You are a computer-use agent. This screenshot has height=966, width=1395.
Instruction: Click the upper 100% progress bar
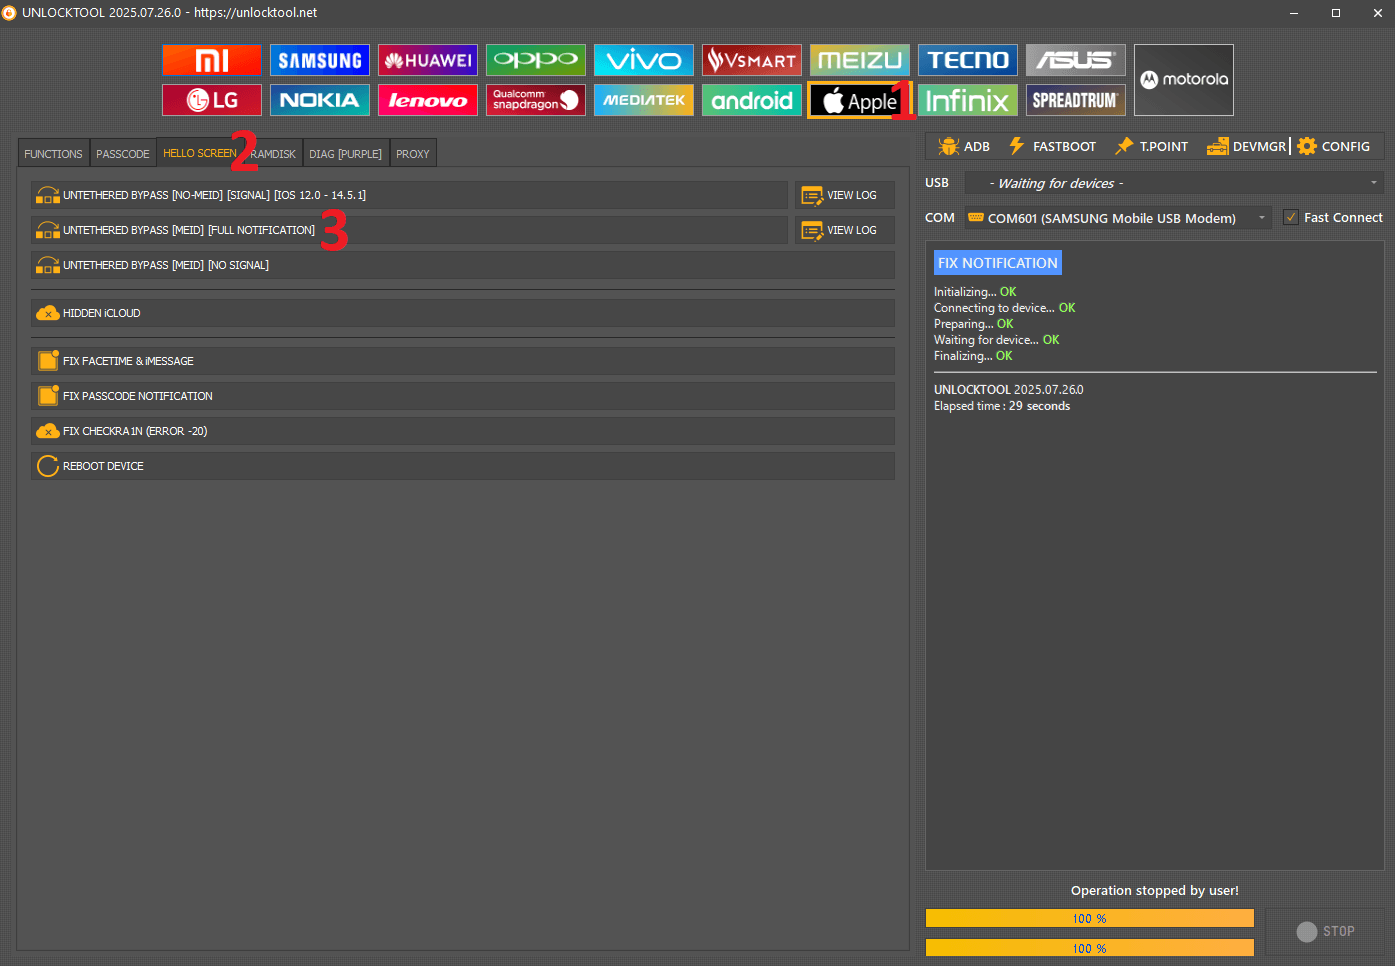pos(1089,918)
